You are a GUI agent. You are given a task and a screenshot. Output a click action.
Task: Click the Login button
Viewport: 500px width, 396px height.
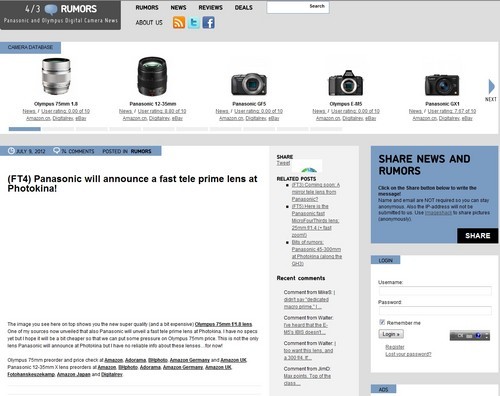[x=391, y=334]
